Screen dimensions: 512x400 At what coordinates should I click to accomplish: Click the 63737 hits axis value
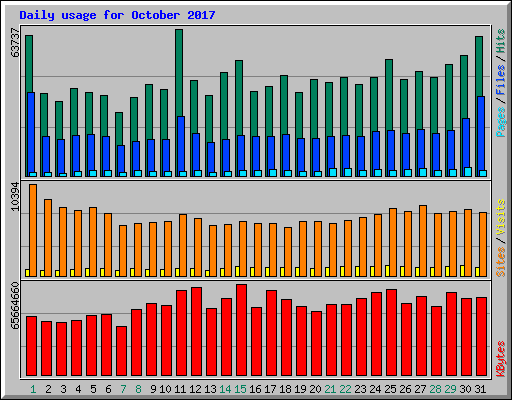15,43
